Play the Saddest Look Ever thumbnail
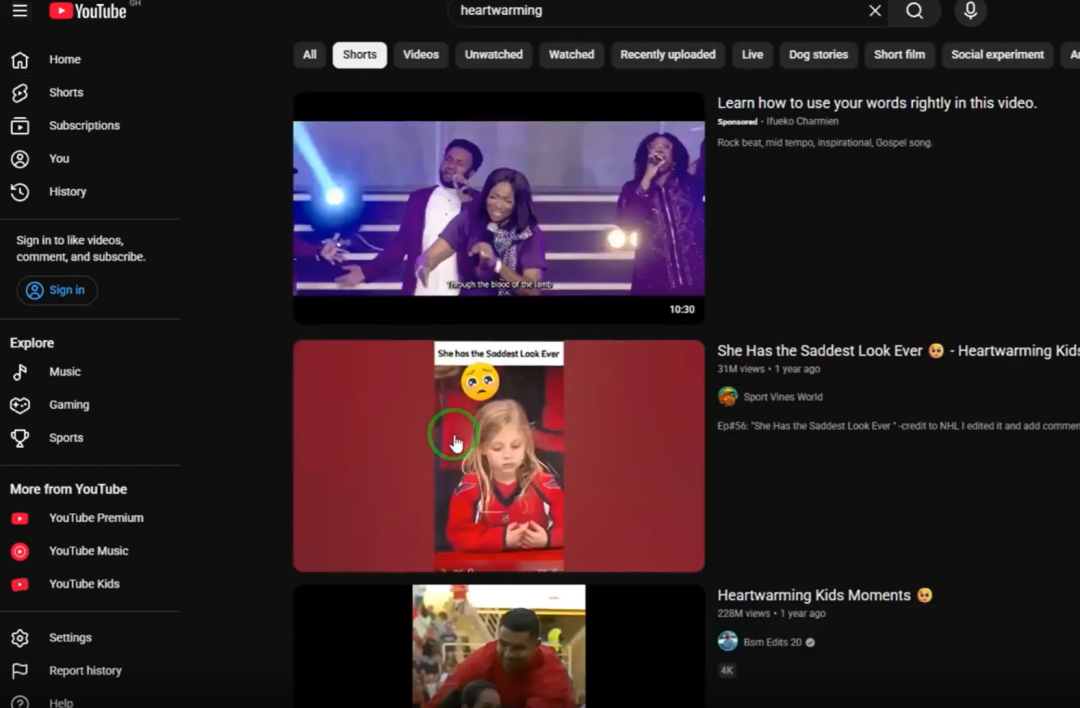This screenshot has width=1080, height=708. [x=498, y=456]
